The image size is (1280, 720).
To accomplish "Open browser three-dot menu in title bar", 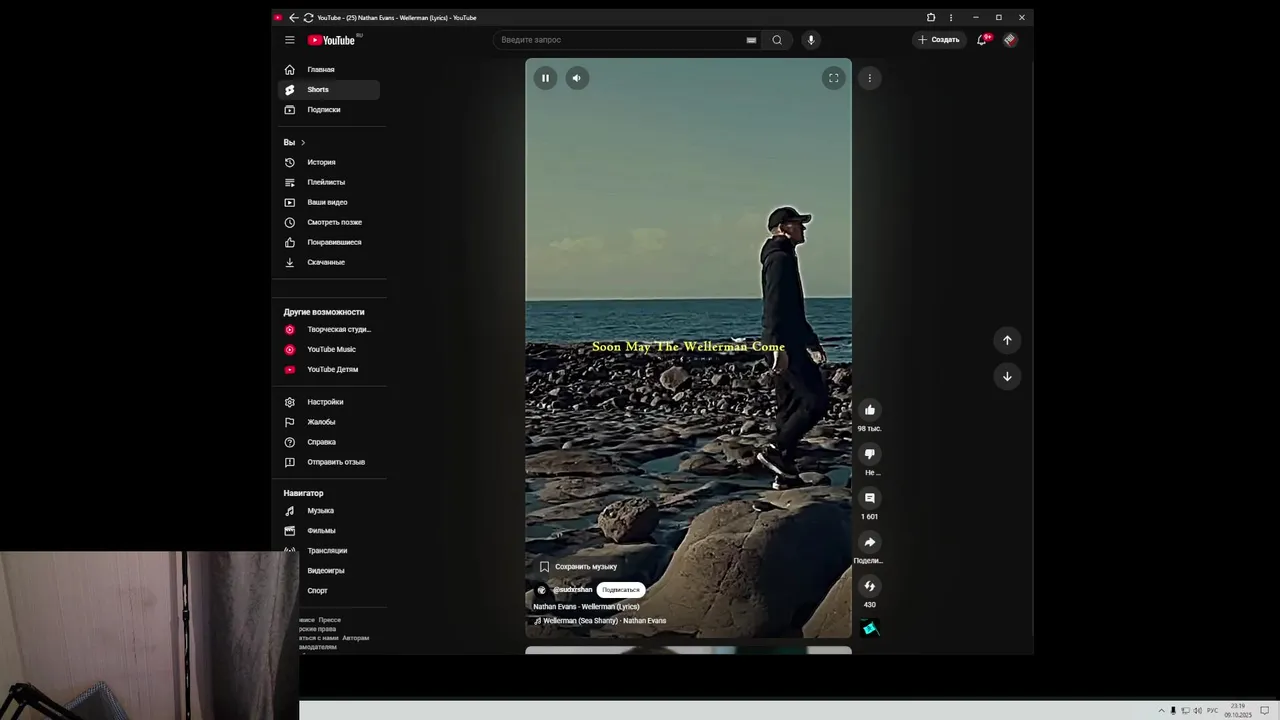I will pyautogui.click(x=951, y=18).
